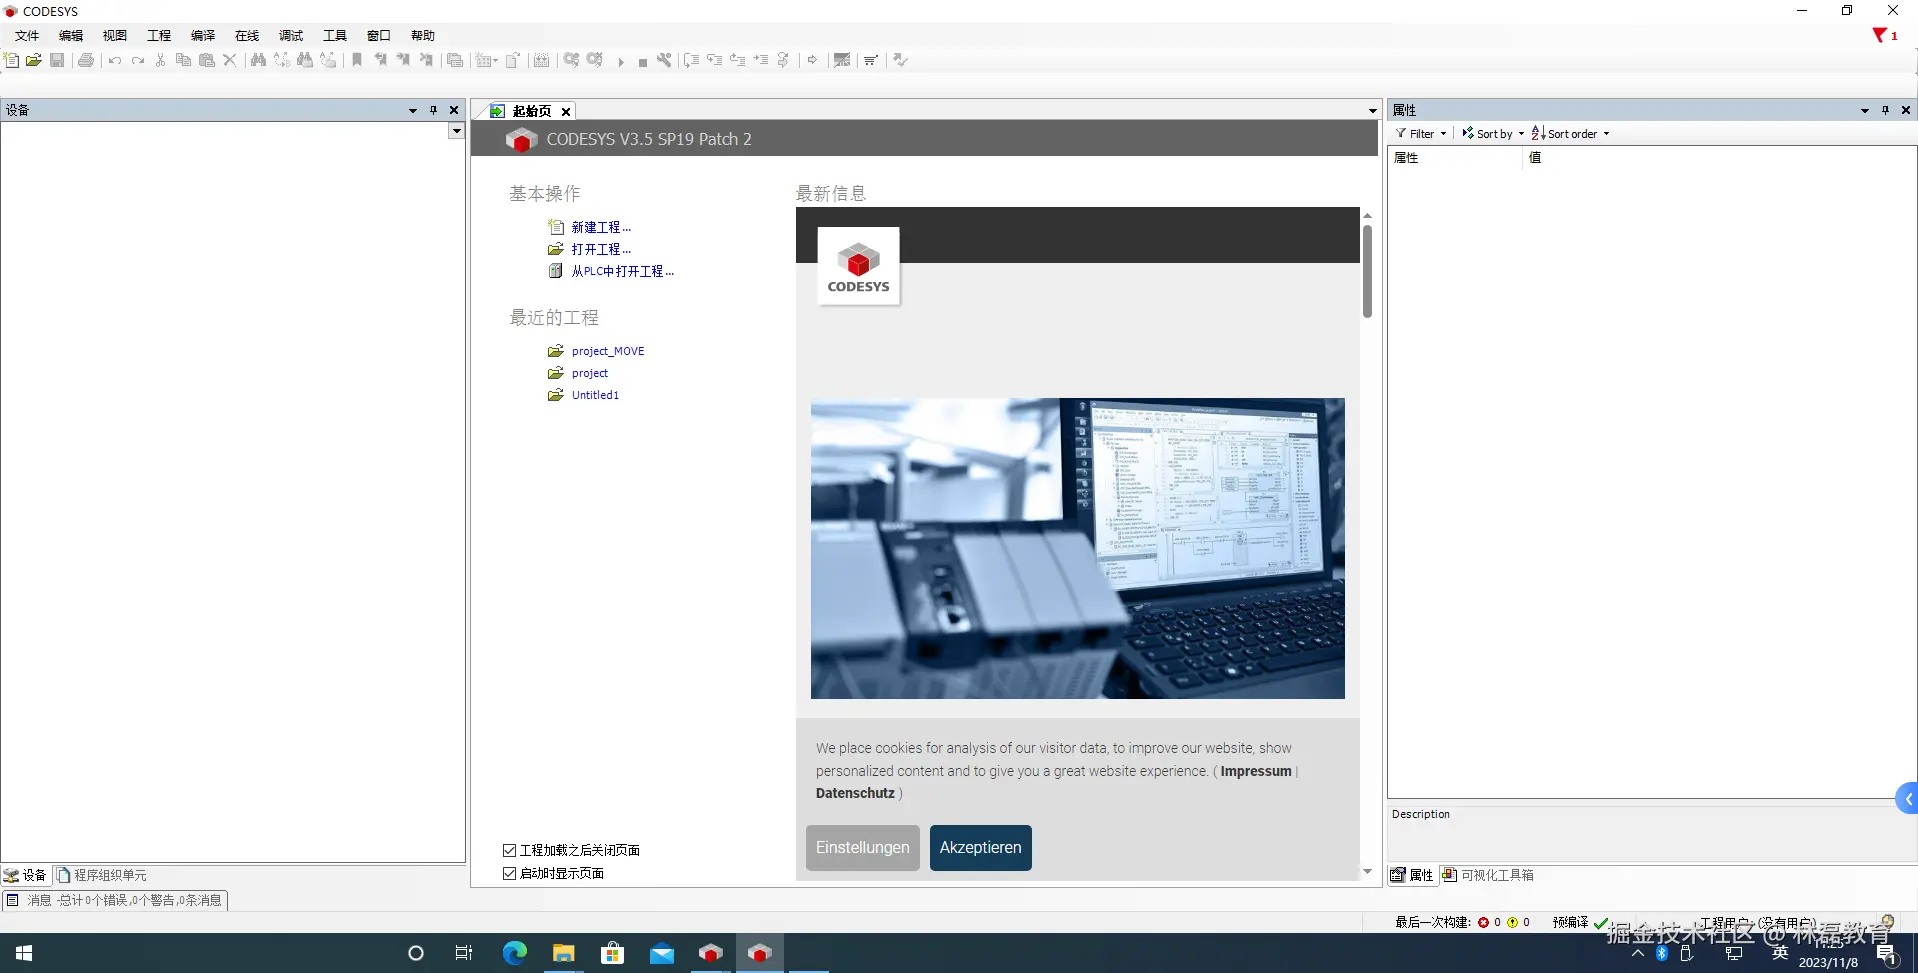Click the Copy toolbar icon
1918x973 pixels.
pyautogui.click(x=183, y=60)
